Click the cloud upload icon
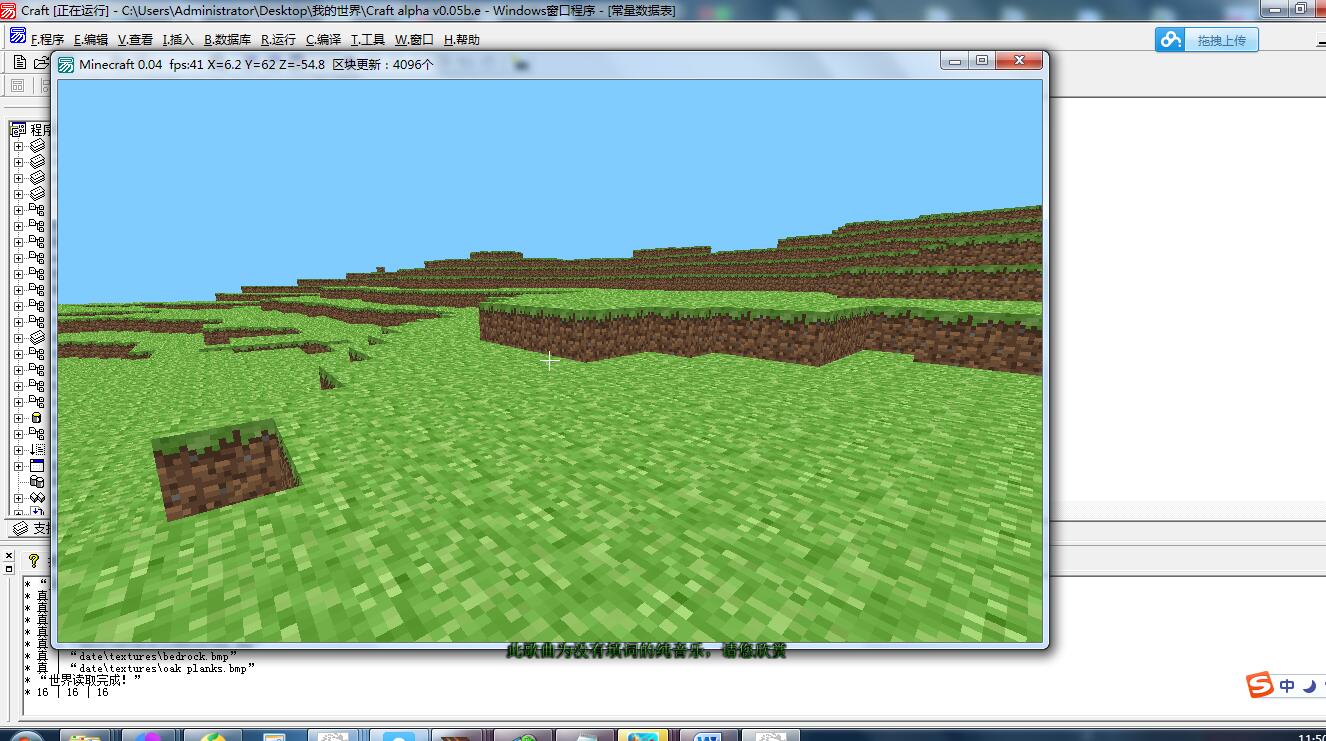Viewport: 1326px width, 741px height. tap(1170, 40)
